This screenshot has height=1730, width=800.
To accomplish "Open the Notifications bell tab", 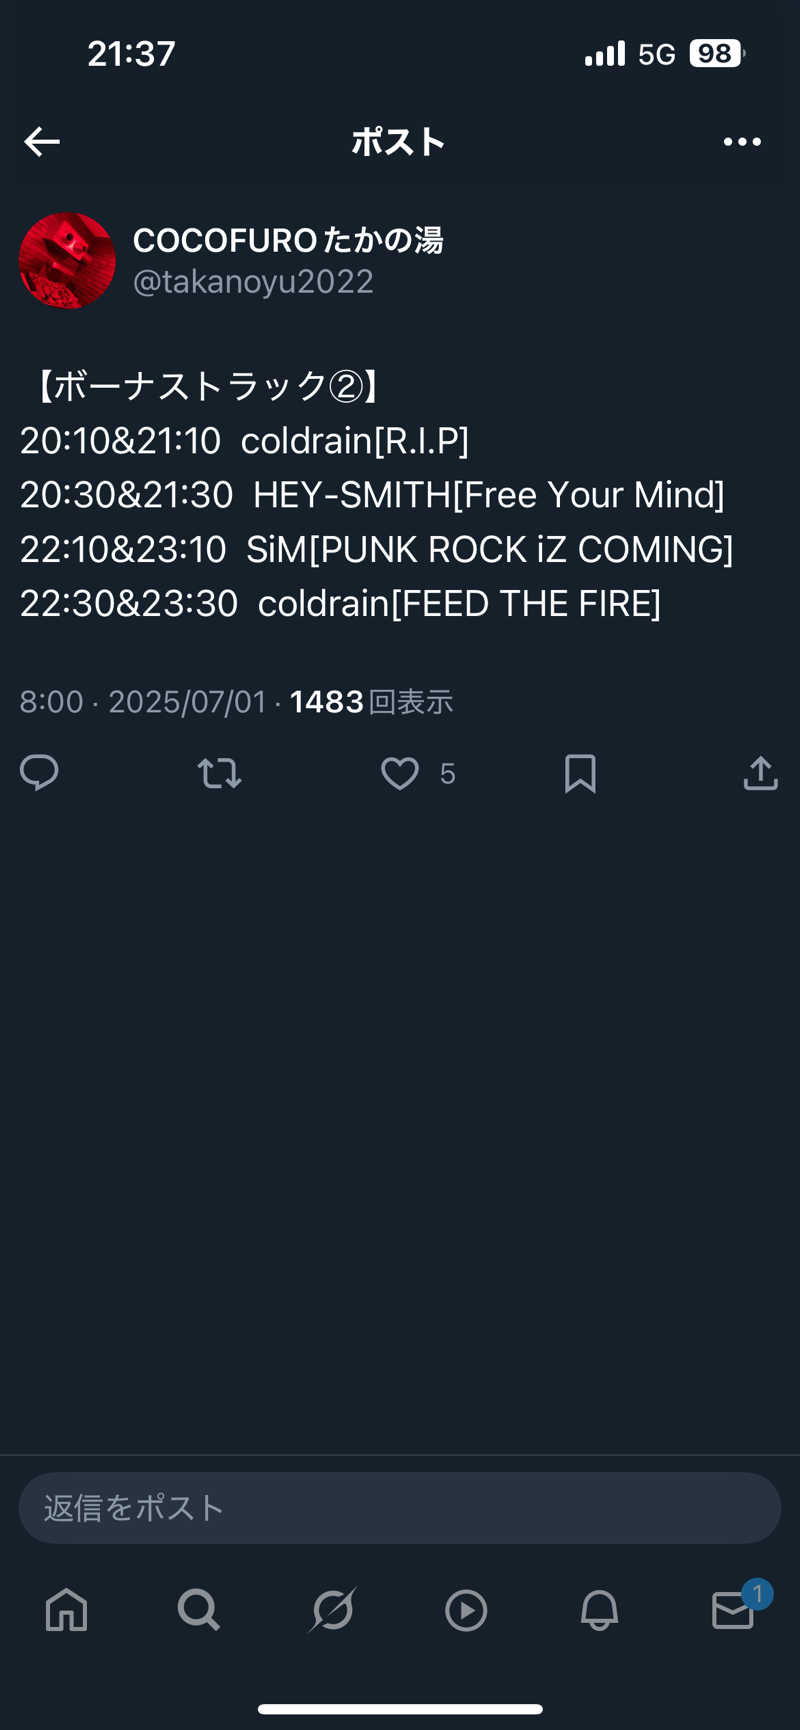I will (599, 1610).
